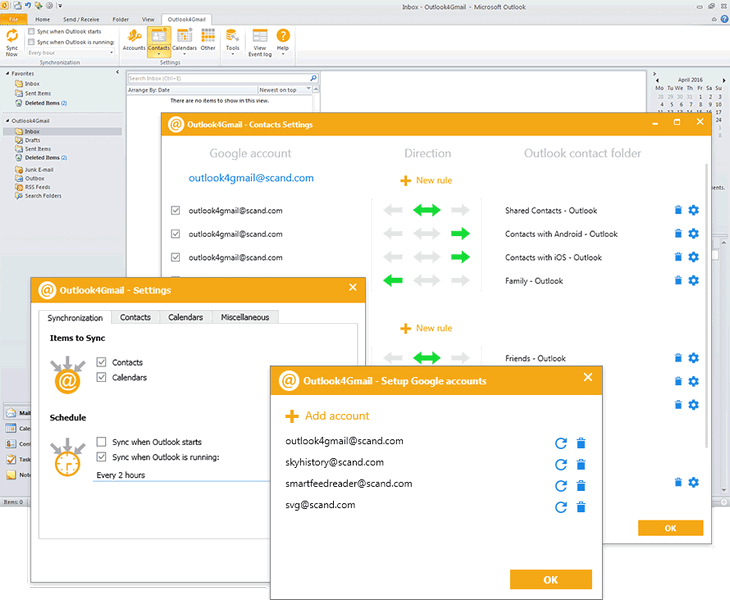Open Accounts settings in the ribbon
Viewport: 730px width, 600px height.
click(134, 41)
